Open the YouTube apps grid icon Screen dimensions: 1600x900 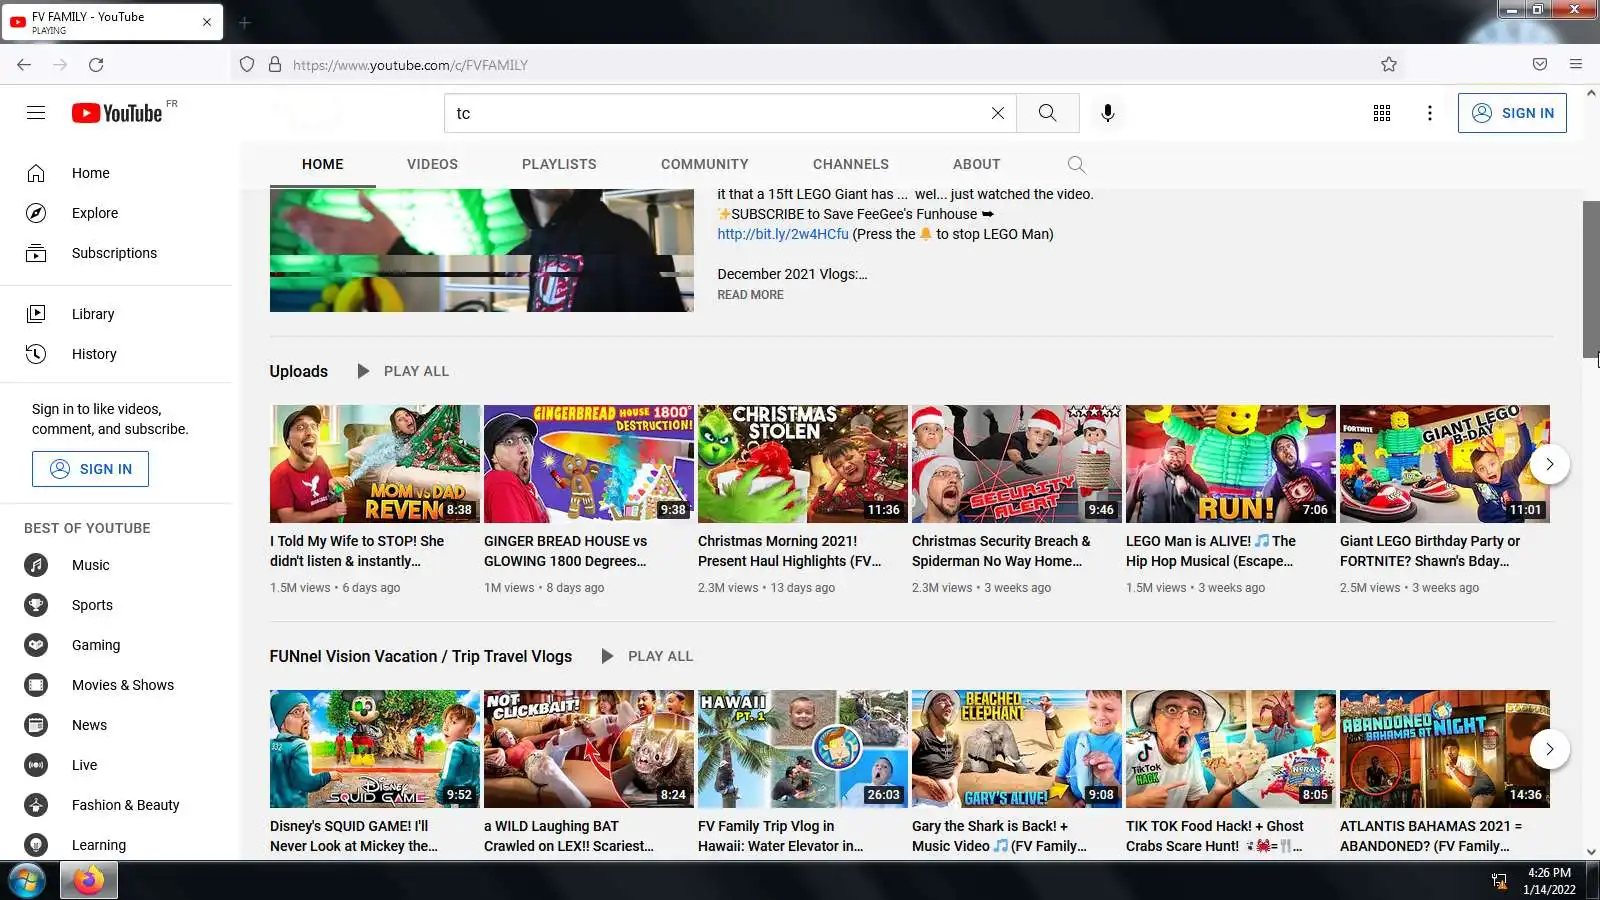click(x=1382, y=113)
